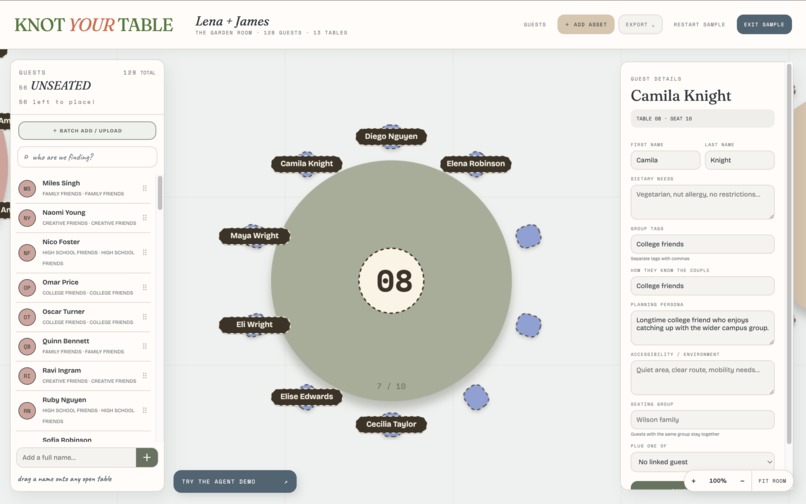The image size is (806, 504).
Task: Click Batch Add / Upload button
Action: tap(87, 131)
